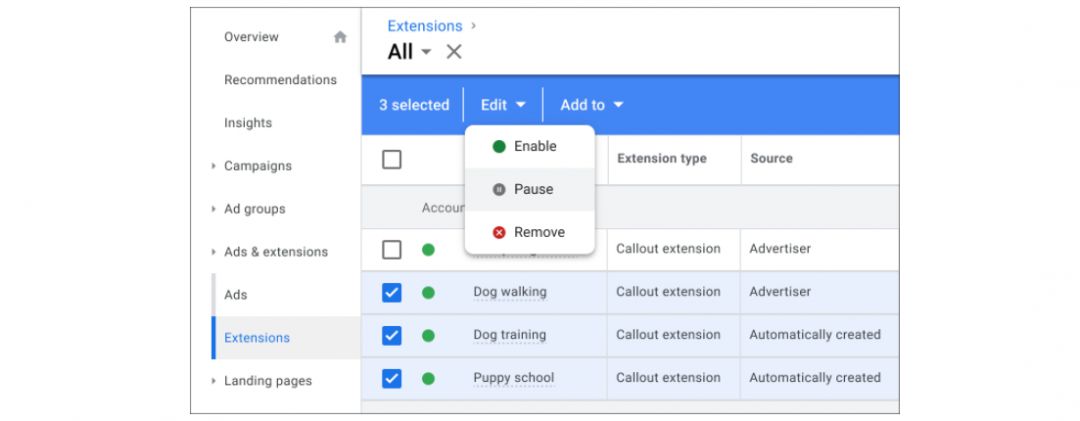Go to Recommendations in the sidebar

click(x=280, y=80)
